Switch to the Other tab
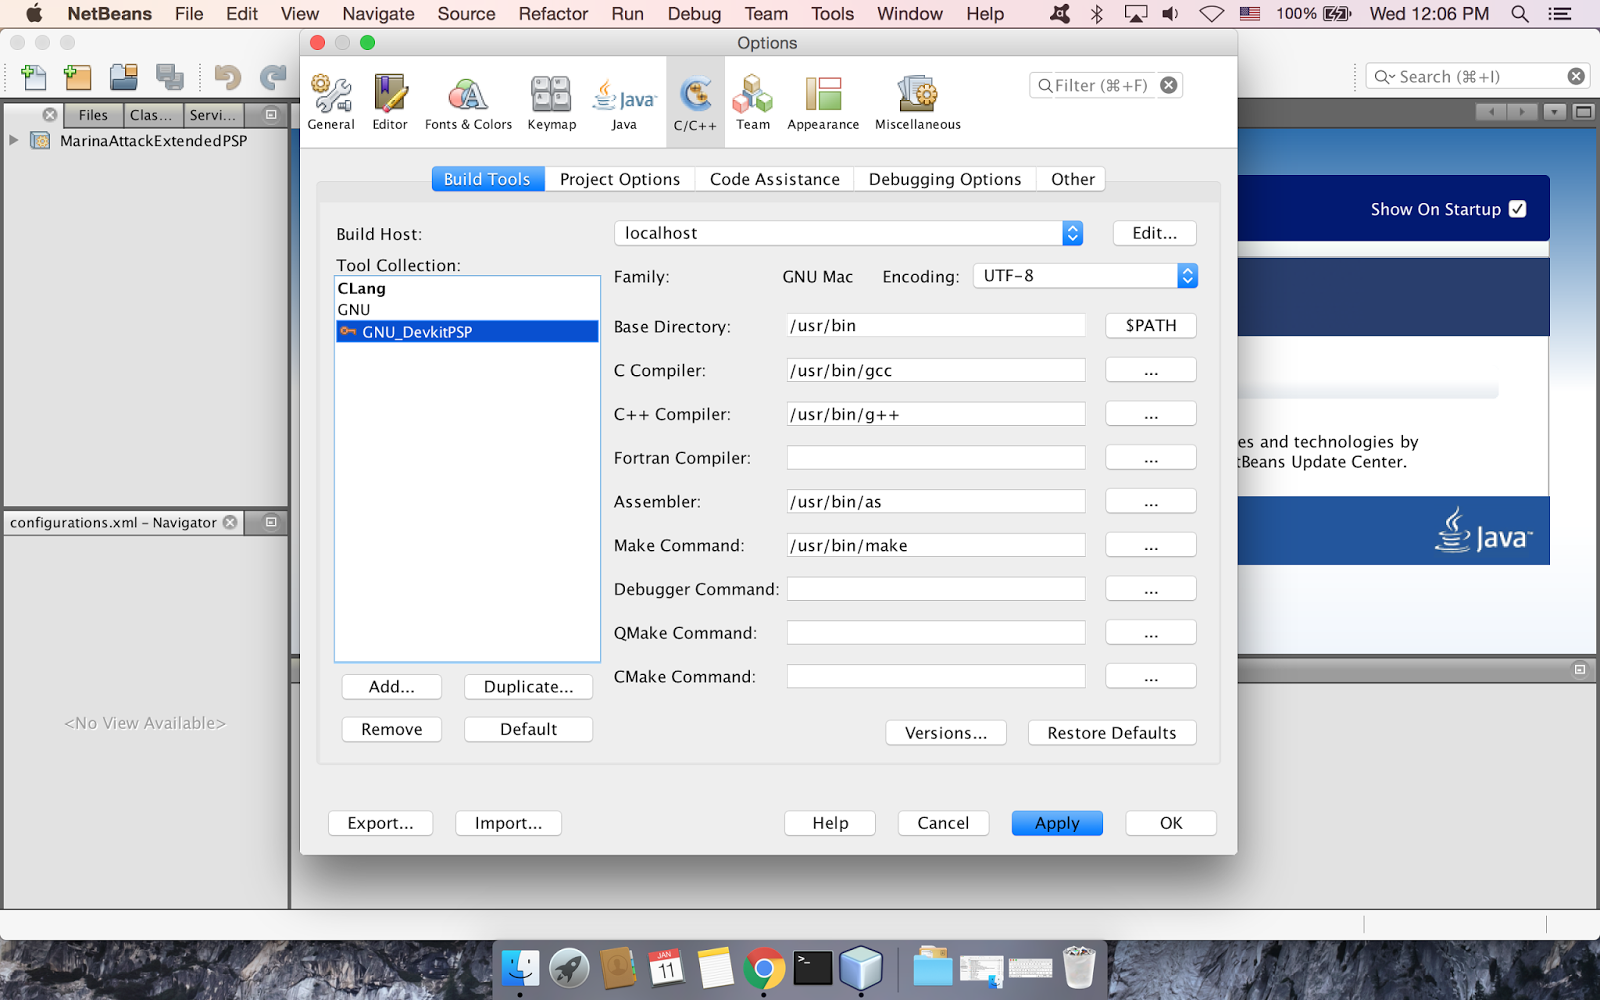Screen dimensions: 1600x1000 coord(1073,179)
